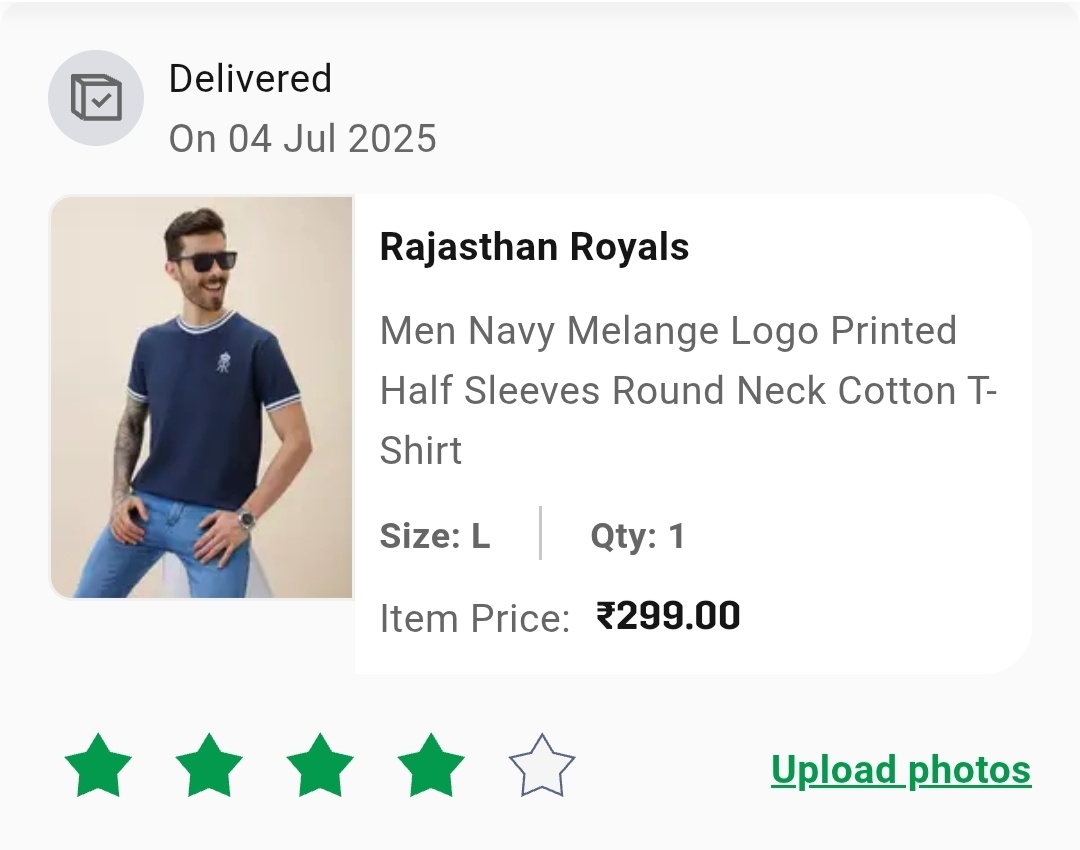
Task: Tap the T-shirt chest logo in photo
Action: coord(224,362)
